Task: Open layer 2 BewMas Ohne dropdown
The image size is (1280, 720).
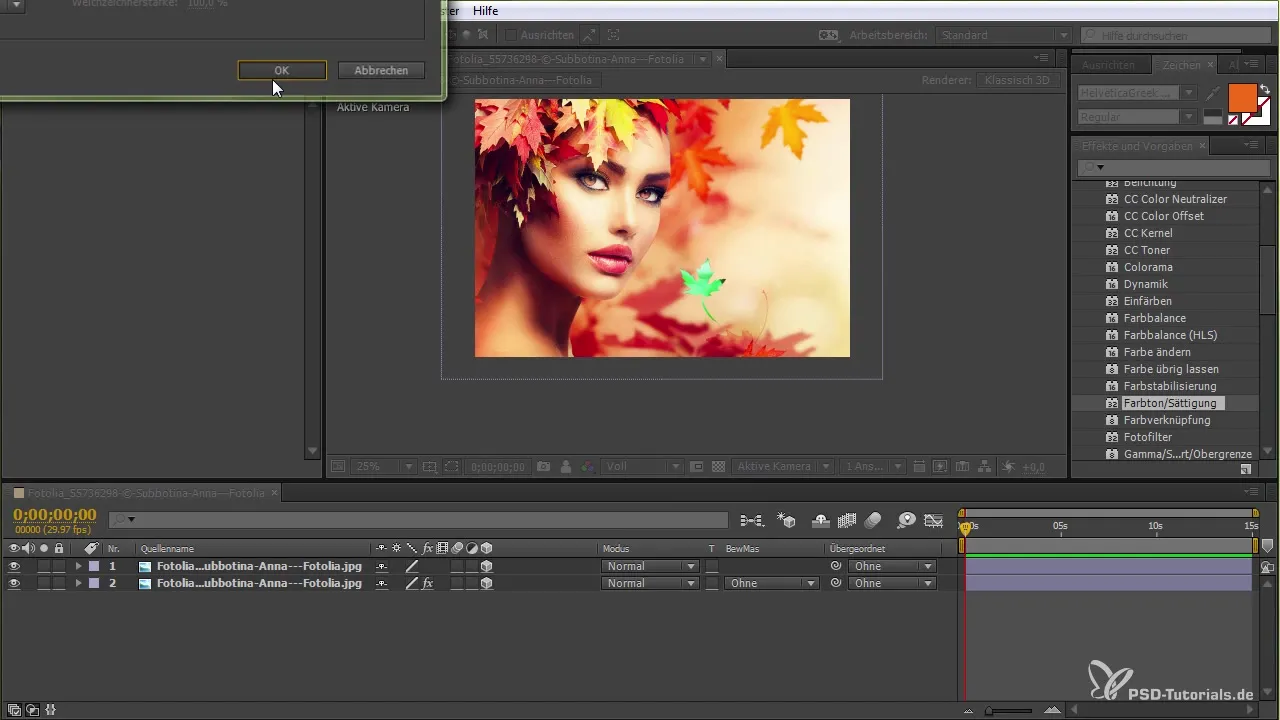Action: point(772,583)
